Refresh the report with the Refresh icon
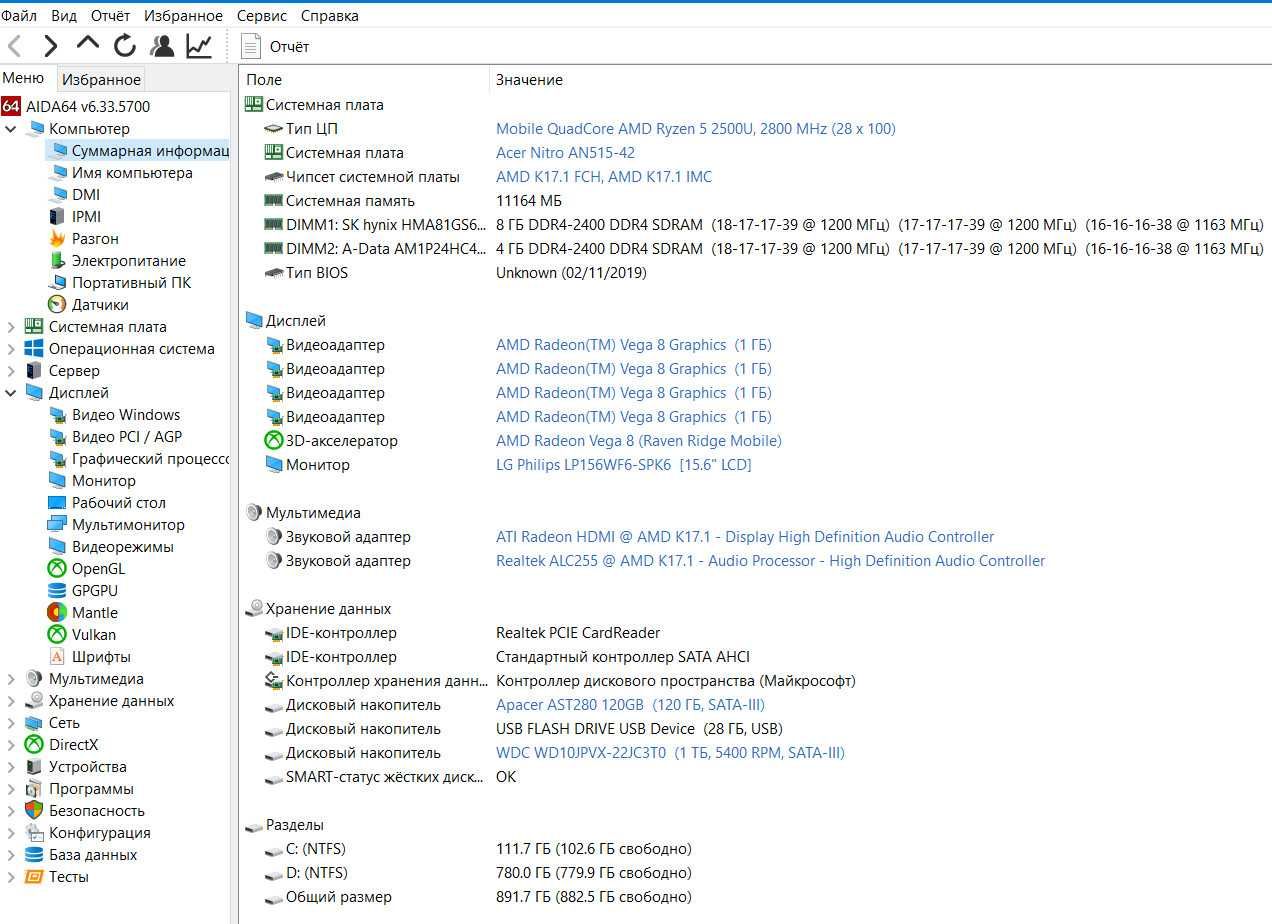Viewport: 1272px width, 924px height. tap(125, 46)
